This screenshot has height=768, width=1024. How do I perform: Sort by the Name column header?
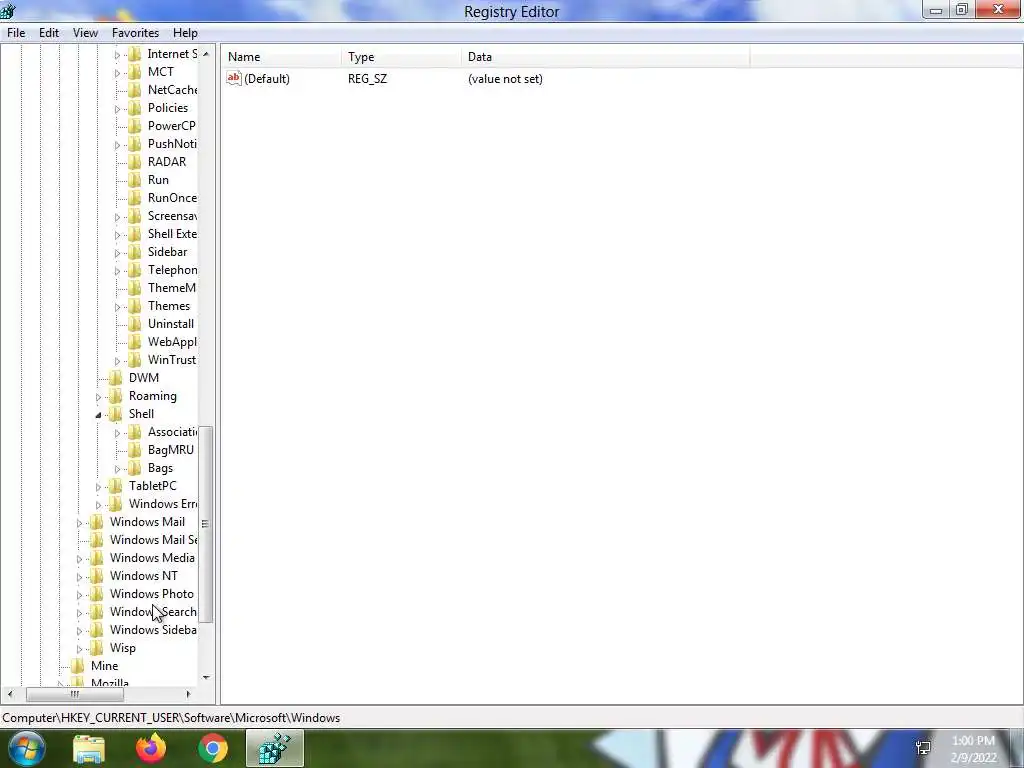pyautogui.click(x=281, y=57)
